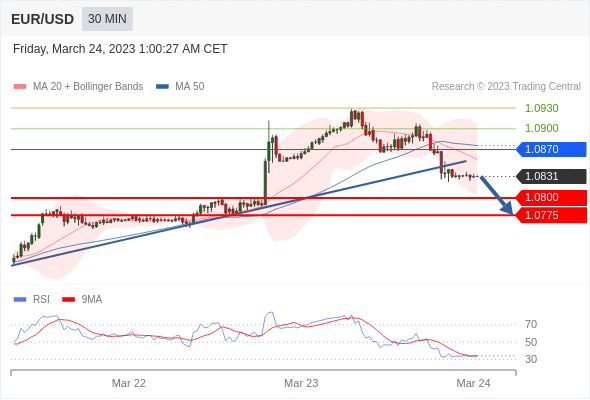This screenshot has width=590, height=400.
Task: Click the pink MA 20 Bollinger legend swatch
Action: [x=20, y=87]
